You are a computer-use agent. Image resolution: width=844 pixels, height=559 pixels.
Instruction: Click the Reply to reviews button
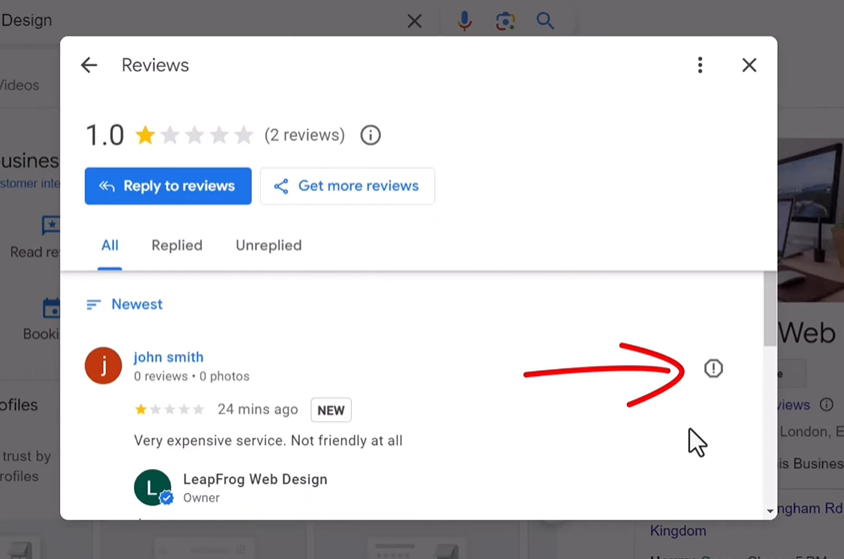click(x=168, y=186)
